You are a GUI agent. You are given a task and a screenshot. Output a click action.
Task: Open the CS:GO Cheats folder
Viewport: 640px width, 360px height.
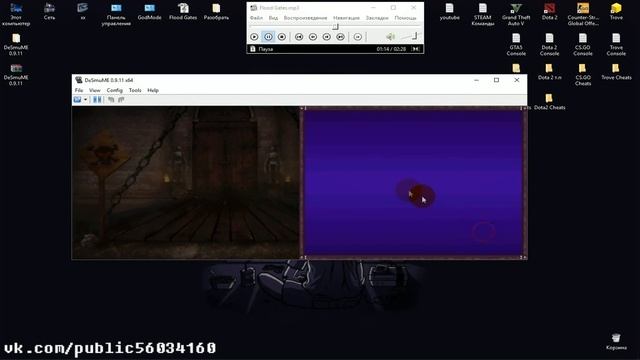click(583, 74)
